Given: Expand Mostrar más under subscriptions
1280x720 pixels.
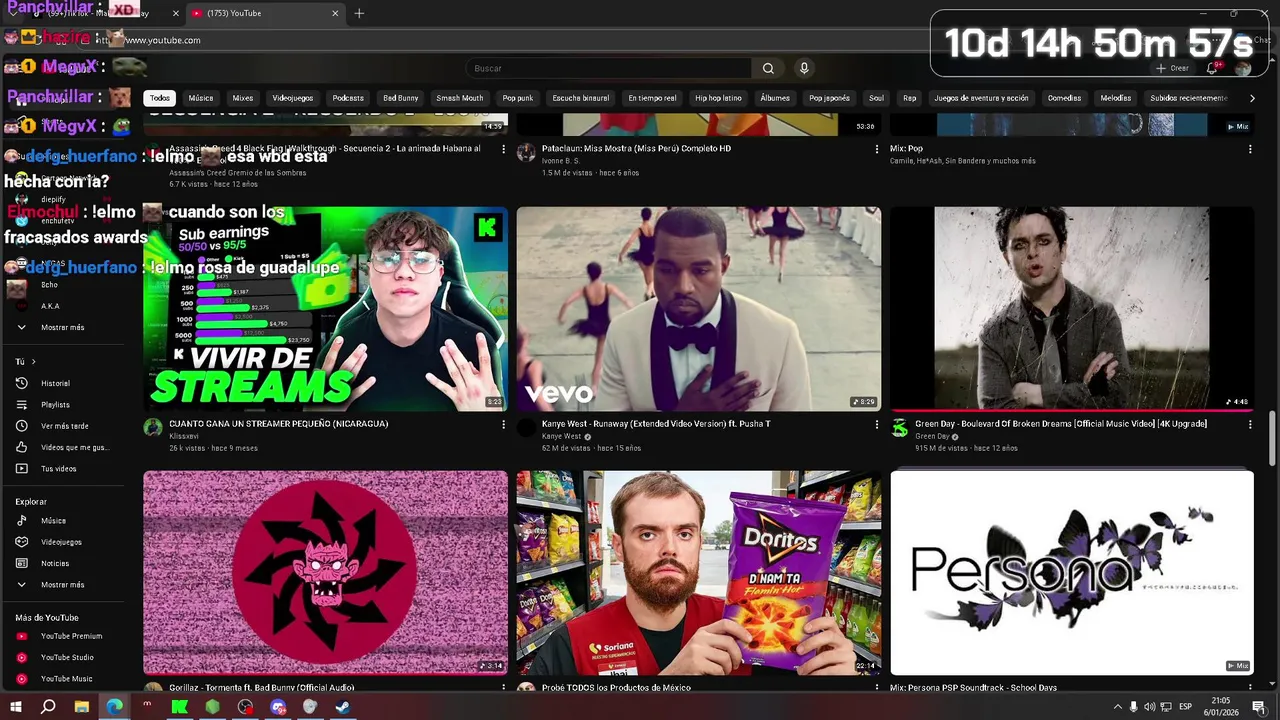Looking at the screenshot, I should click(62, 327).
